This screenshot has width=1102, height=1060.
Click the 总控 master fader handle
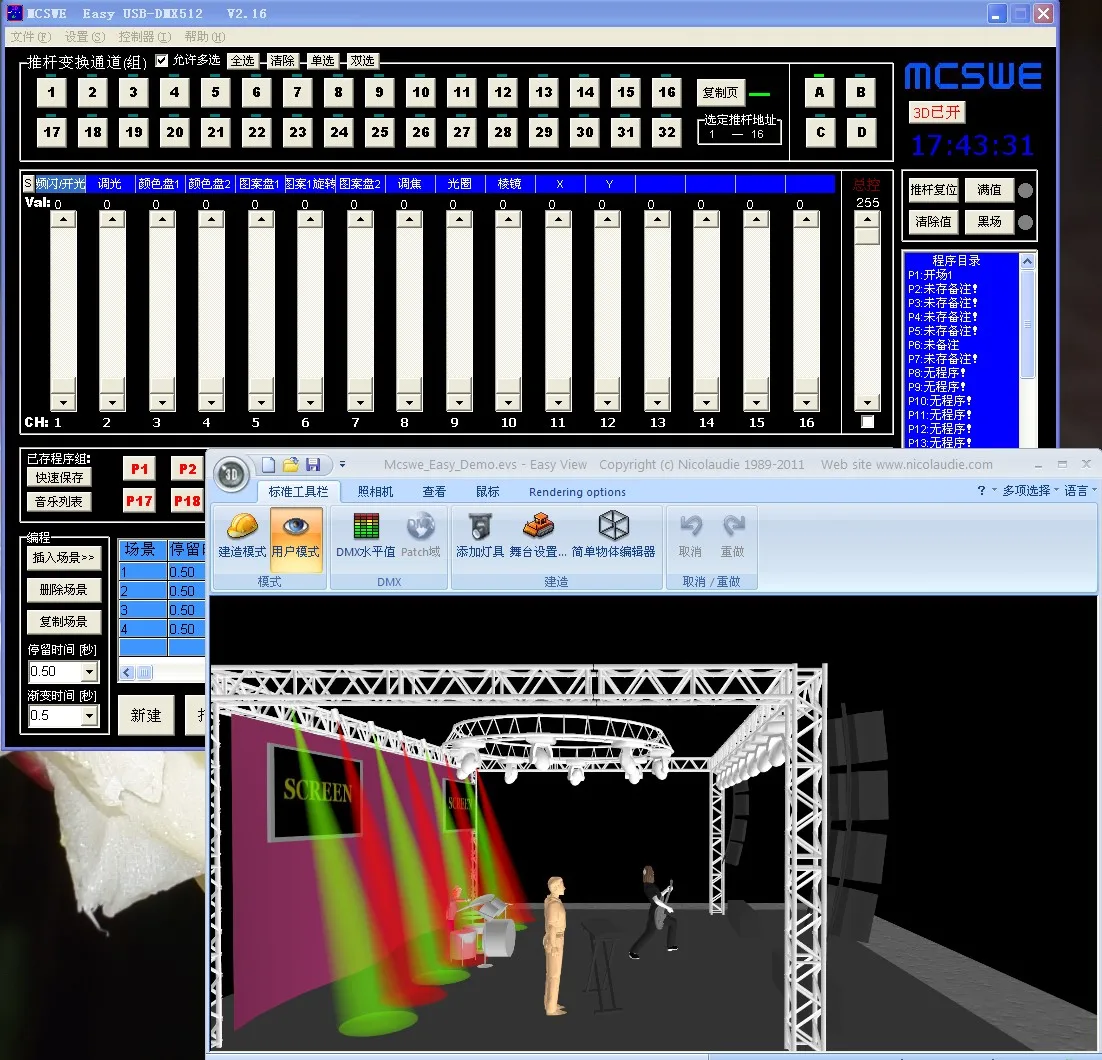click(867, 235)
